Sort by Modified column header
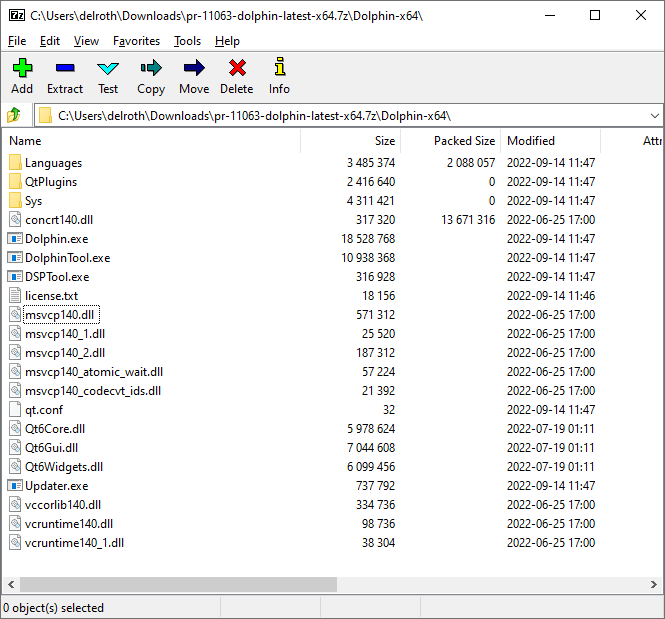Screen dimensions: 665x619 pyautogui.click(x=550, y=141)
